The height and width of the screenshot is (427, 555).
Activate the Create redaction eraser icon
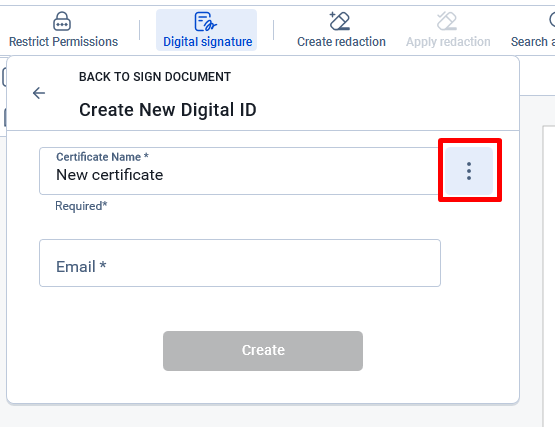coord(340,21)
